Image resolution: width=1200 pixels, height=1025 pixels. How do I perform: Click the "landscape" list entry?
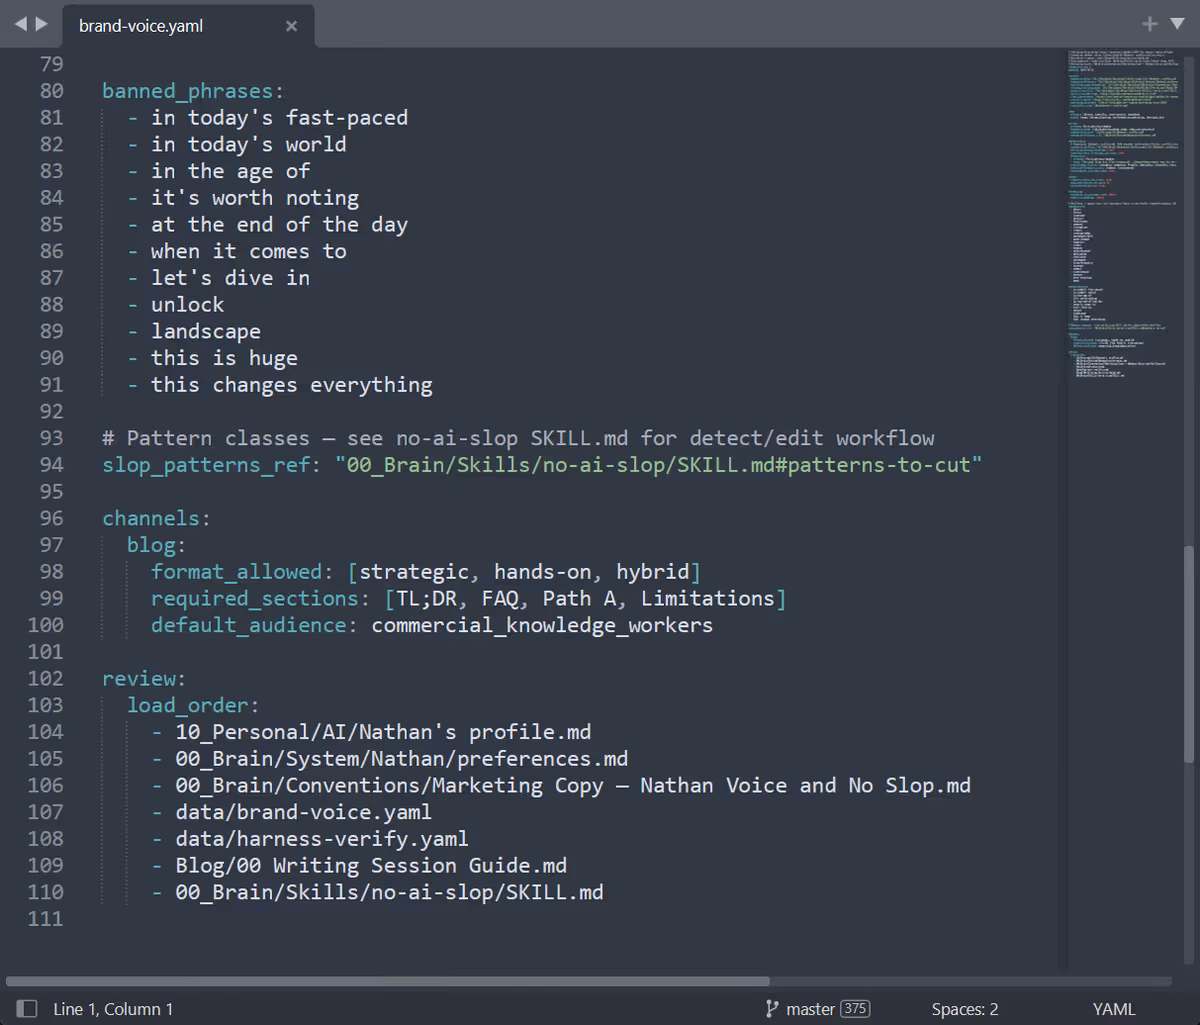206,331
